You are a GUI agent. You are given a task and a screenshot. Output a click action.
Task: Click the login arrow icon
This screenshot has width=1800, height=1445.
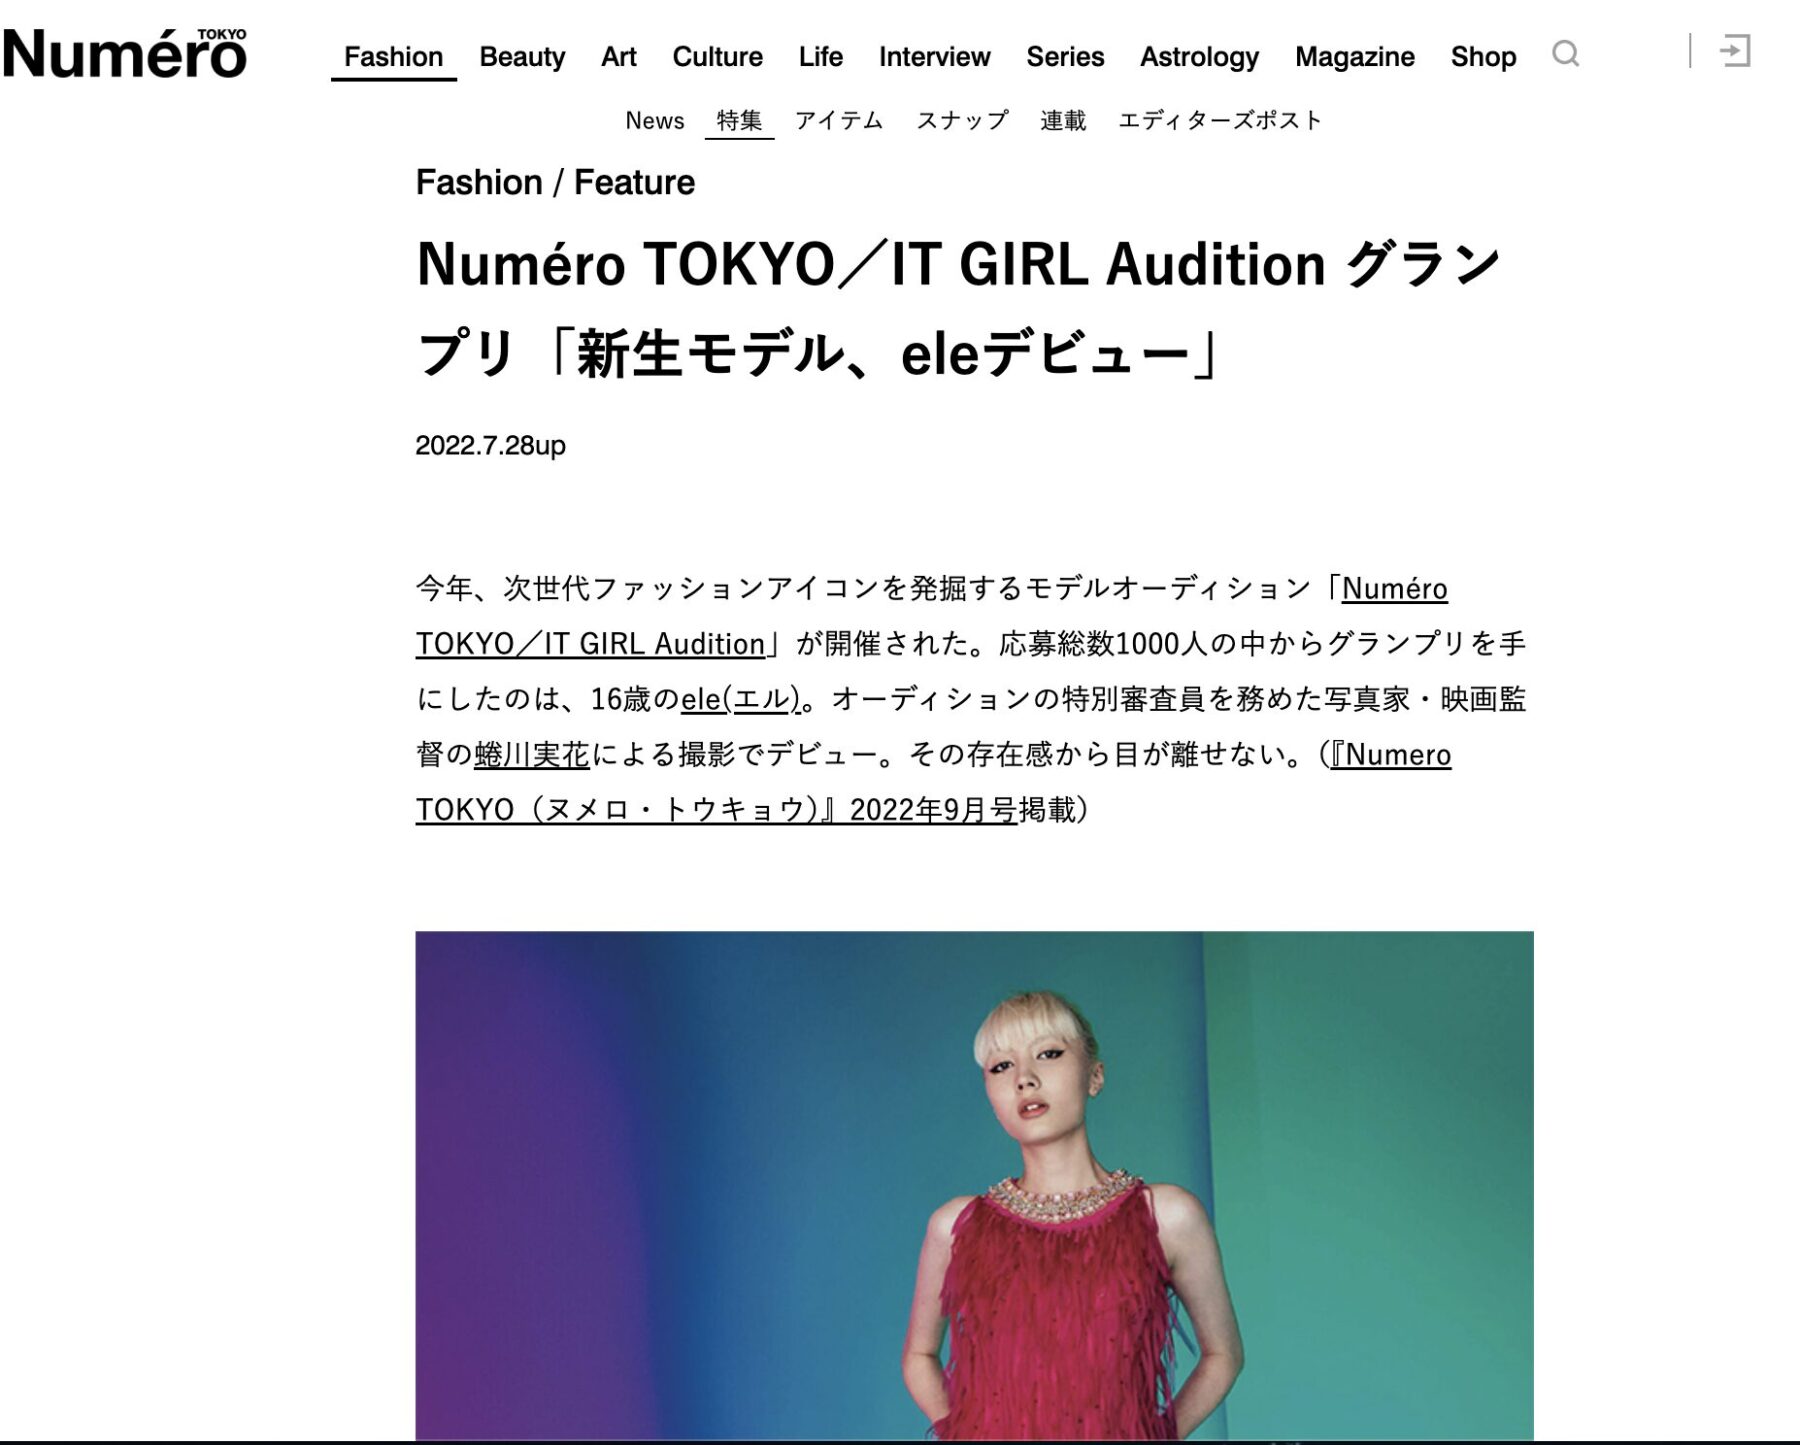1735,51
